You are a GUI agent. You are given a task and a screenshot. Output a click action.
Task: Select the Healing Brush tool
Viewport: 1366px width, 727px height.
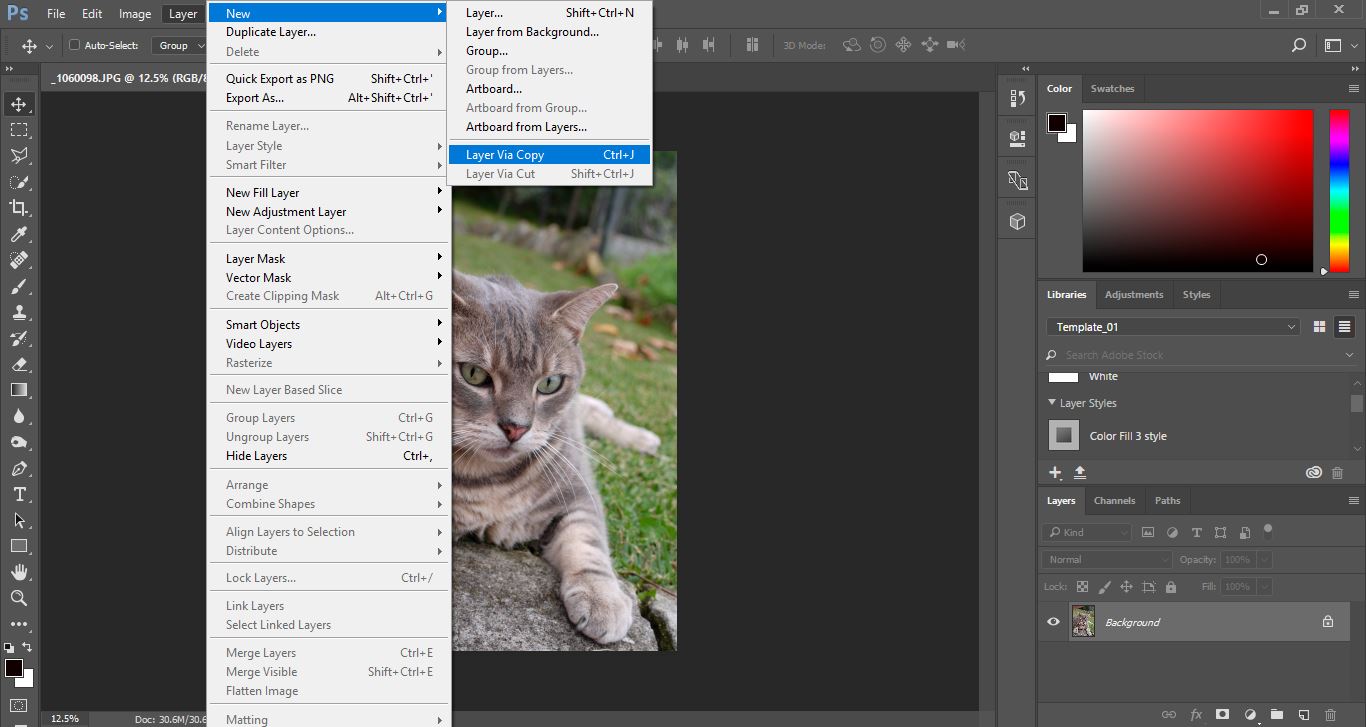point(19,260)
